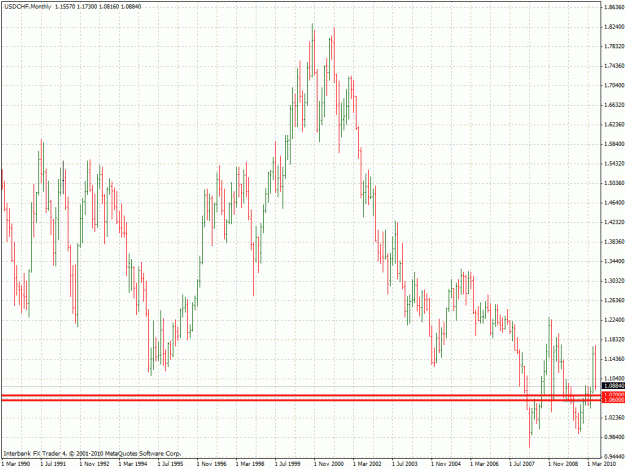Viewport: 625px width, 469px height.
Task: Select the upper red horizontal line at 1.07000
Action: [x=301, y=395]
